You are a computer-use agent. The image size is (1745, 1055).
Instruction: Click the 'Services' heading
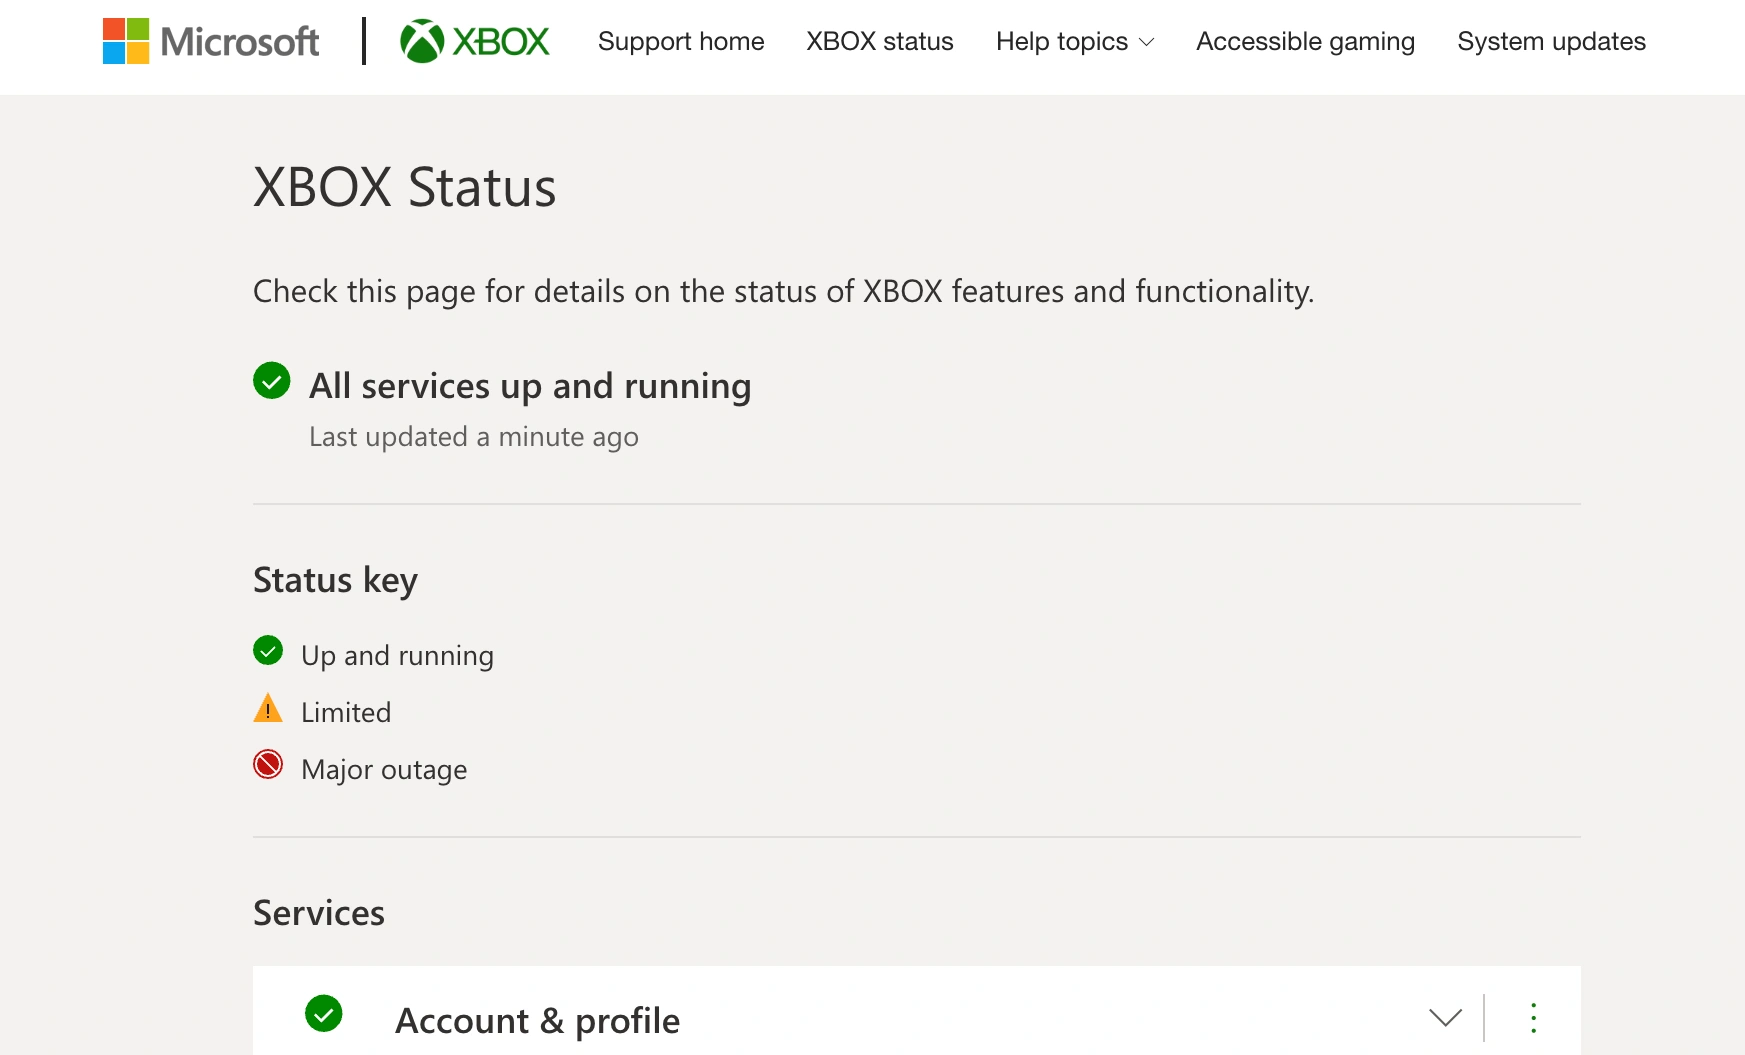pyautogui.click(x=319, y=913)
